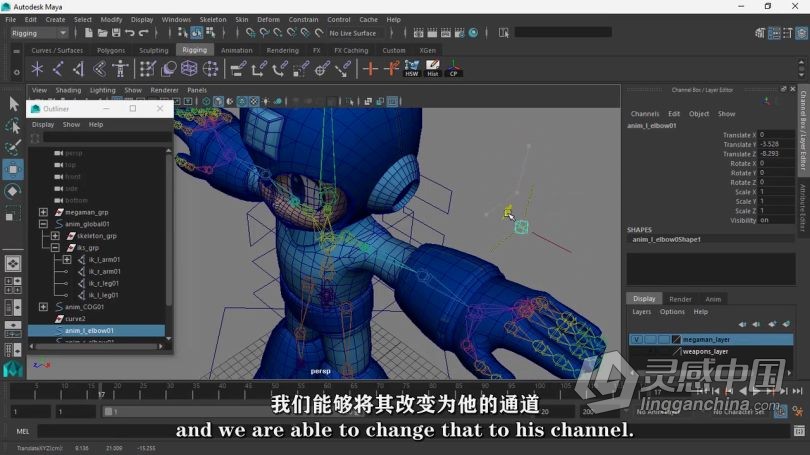
Task: Open the Channels menu in Channel Box
Action: (645, 114)
